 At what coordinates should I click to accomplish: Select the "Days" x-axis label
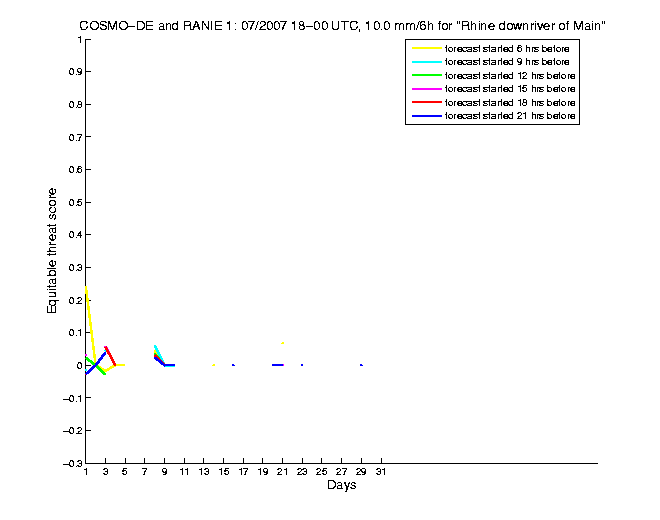coord(341,485)
